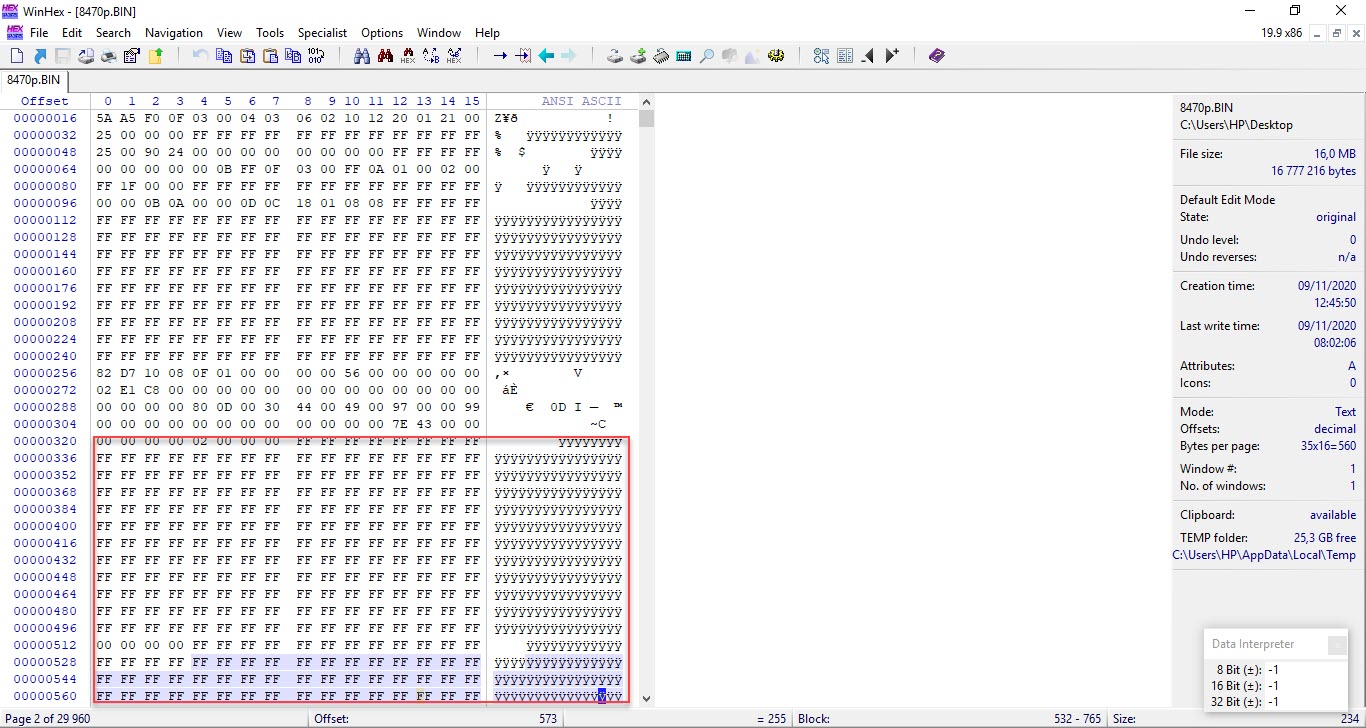Screen dimensions: 1366x728
Task: Click the path C:\Users\HP\Desktop
Action: coord(1236,125)
